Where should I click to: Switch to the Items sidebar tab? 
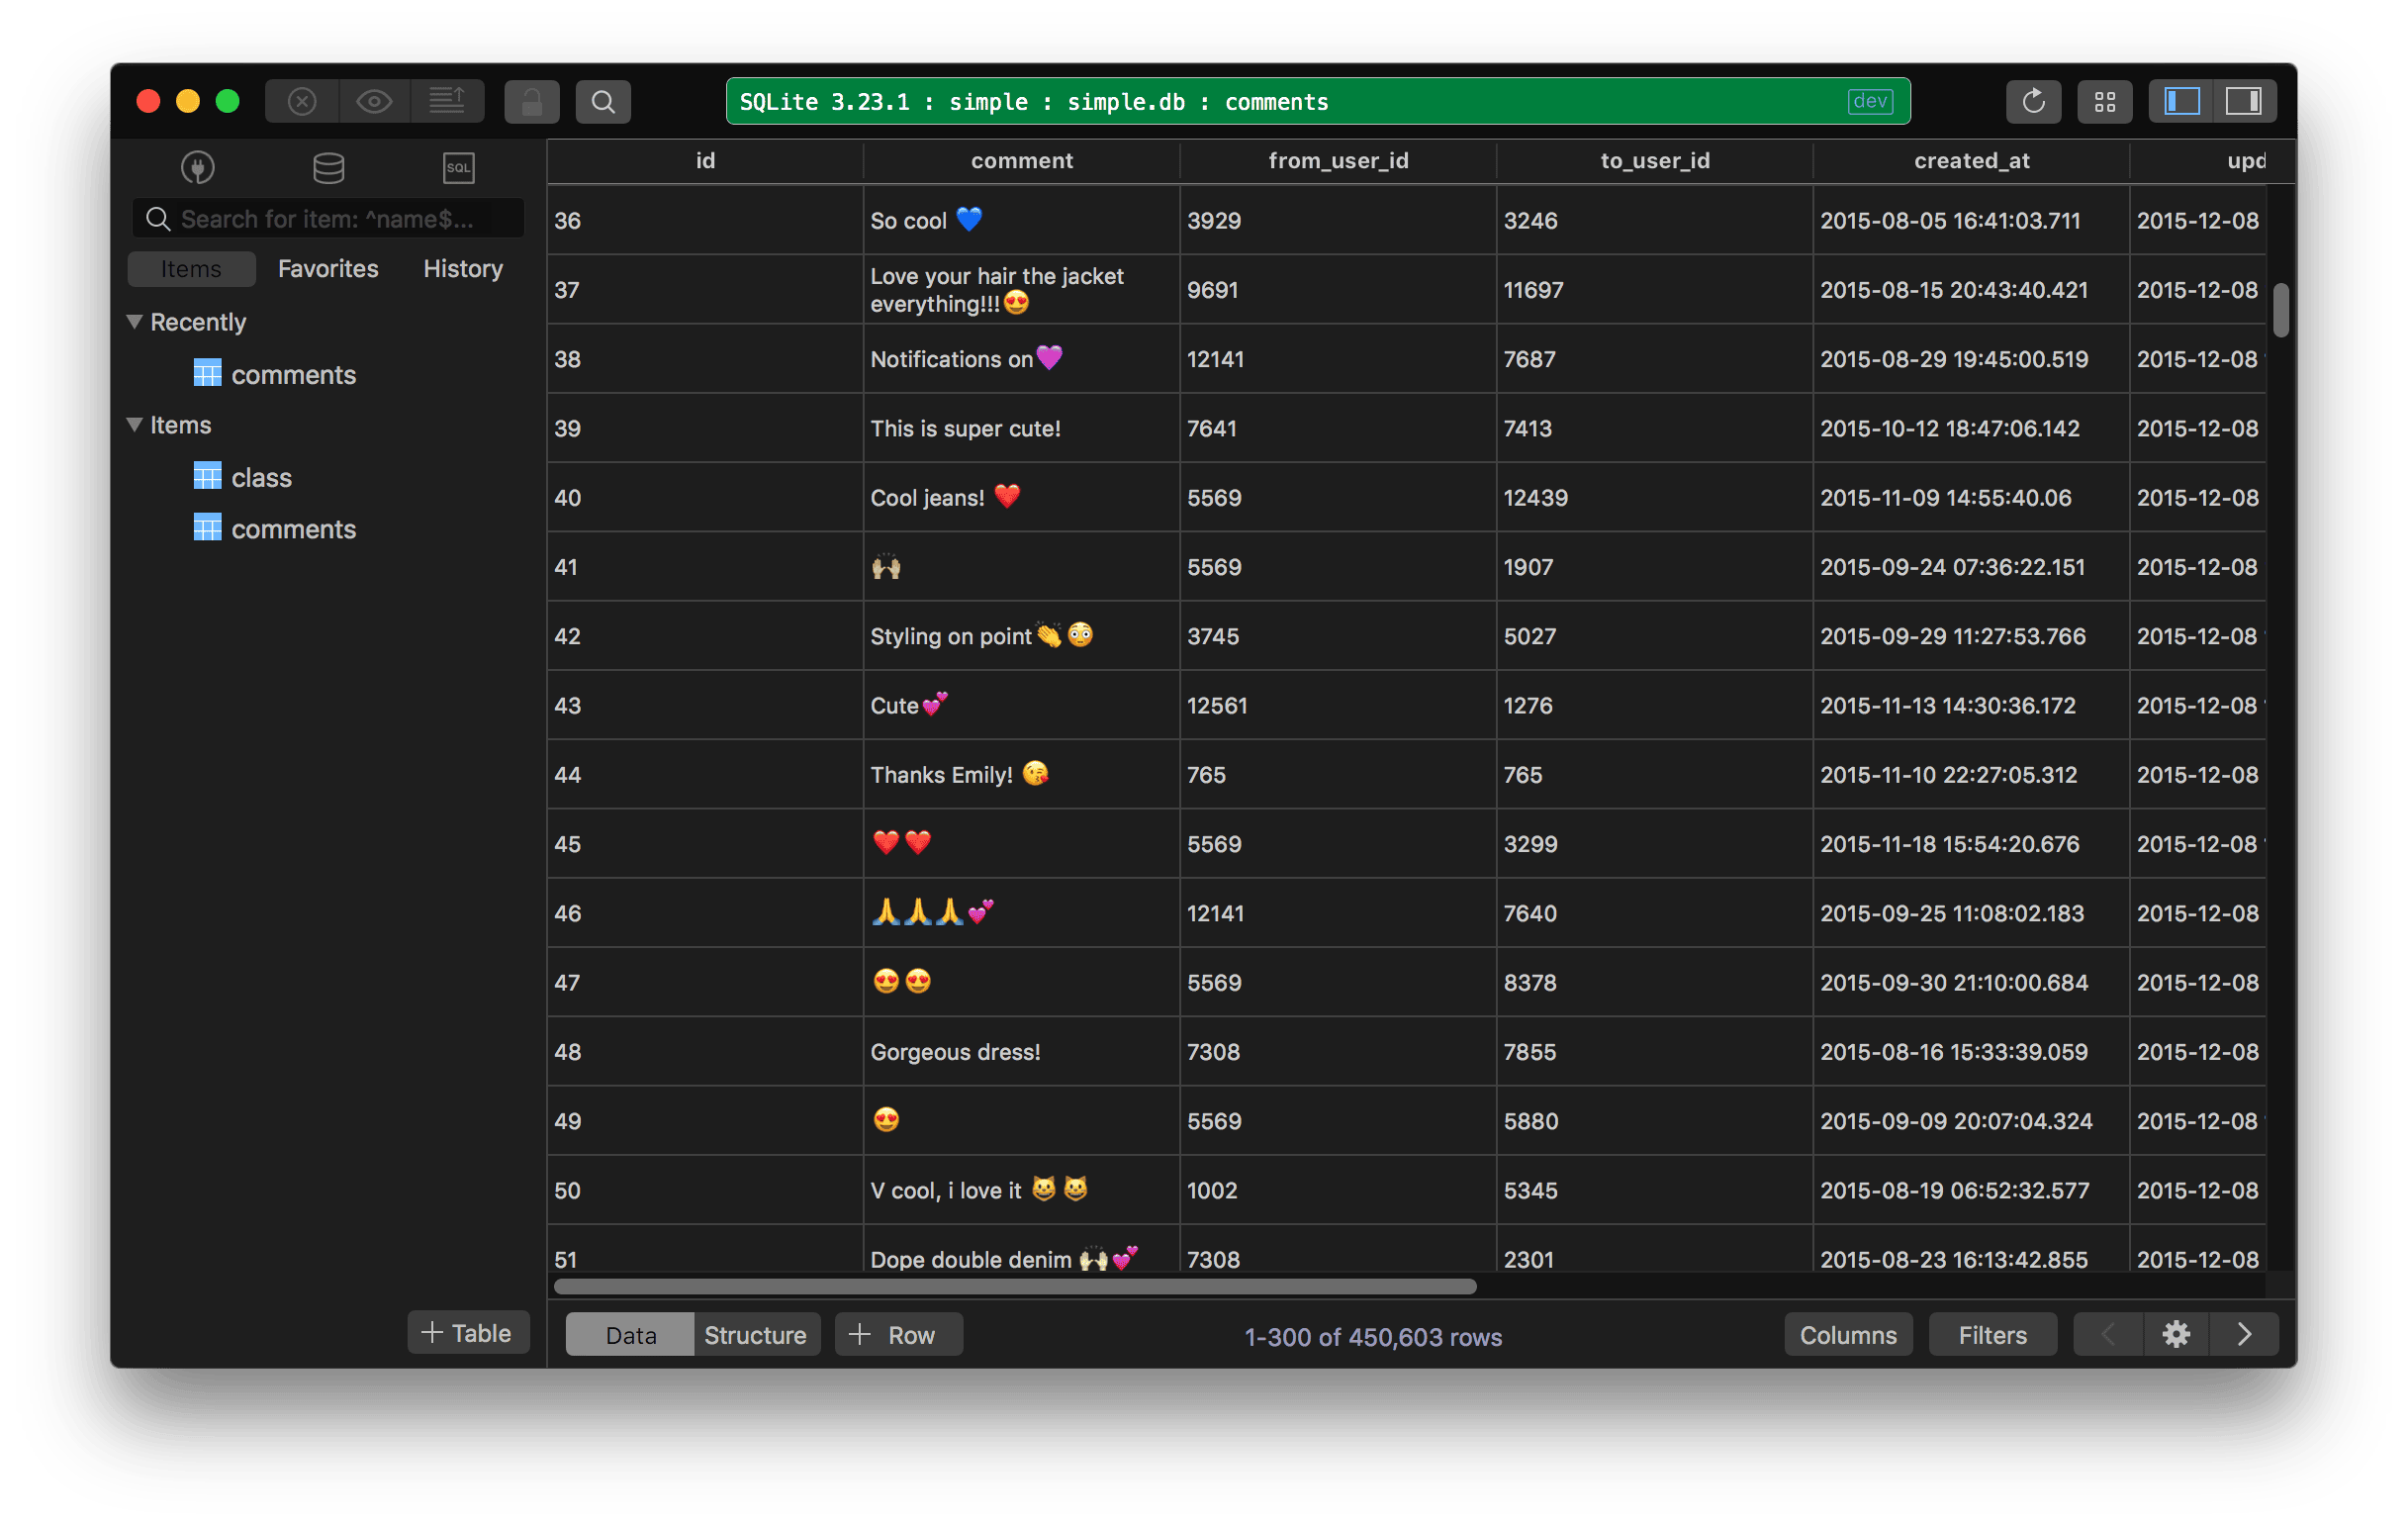click(191, 269)
